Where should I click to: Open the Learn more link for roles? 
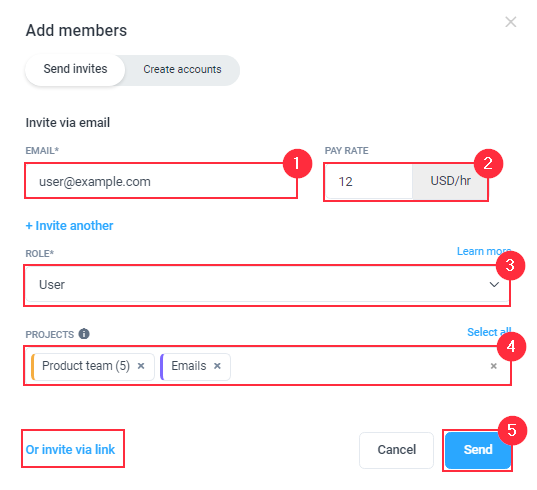click(x=484, y=251)
